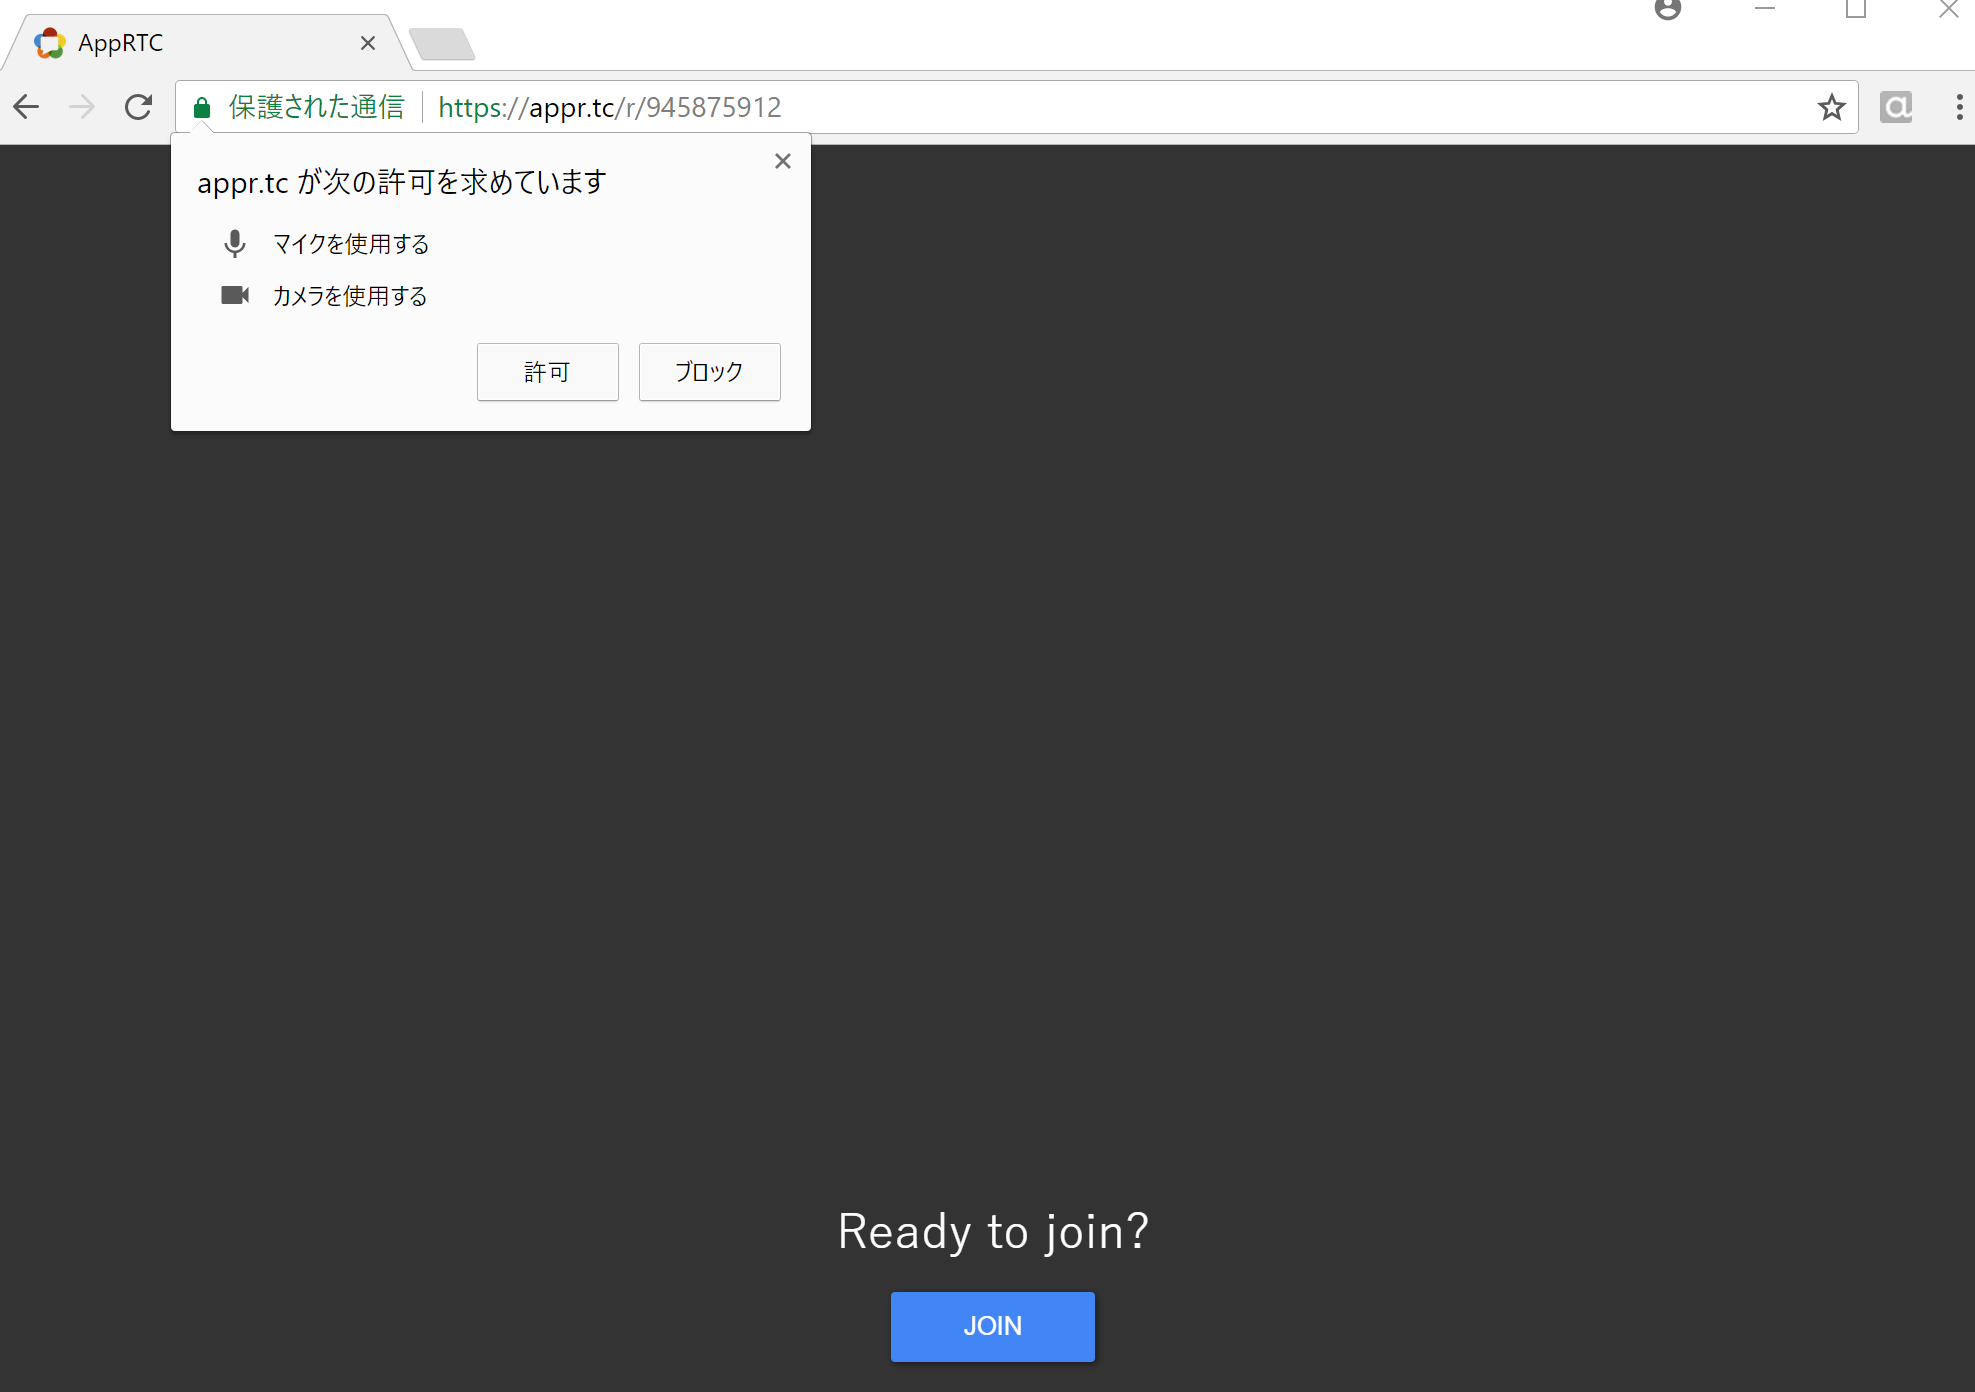Click the microphone icon in permission dialog
This screenshot has width=1975, height=1392.
[x=235, y=243]
